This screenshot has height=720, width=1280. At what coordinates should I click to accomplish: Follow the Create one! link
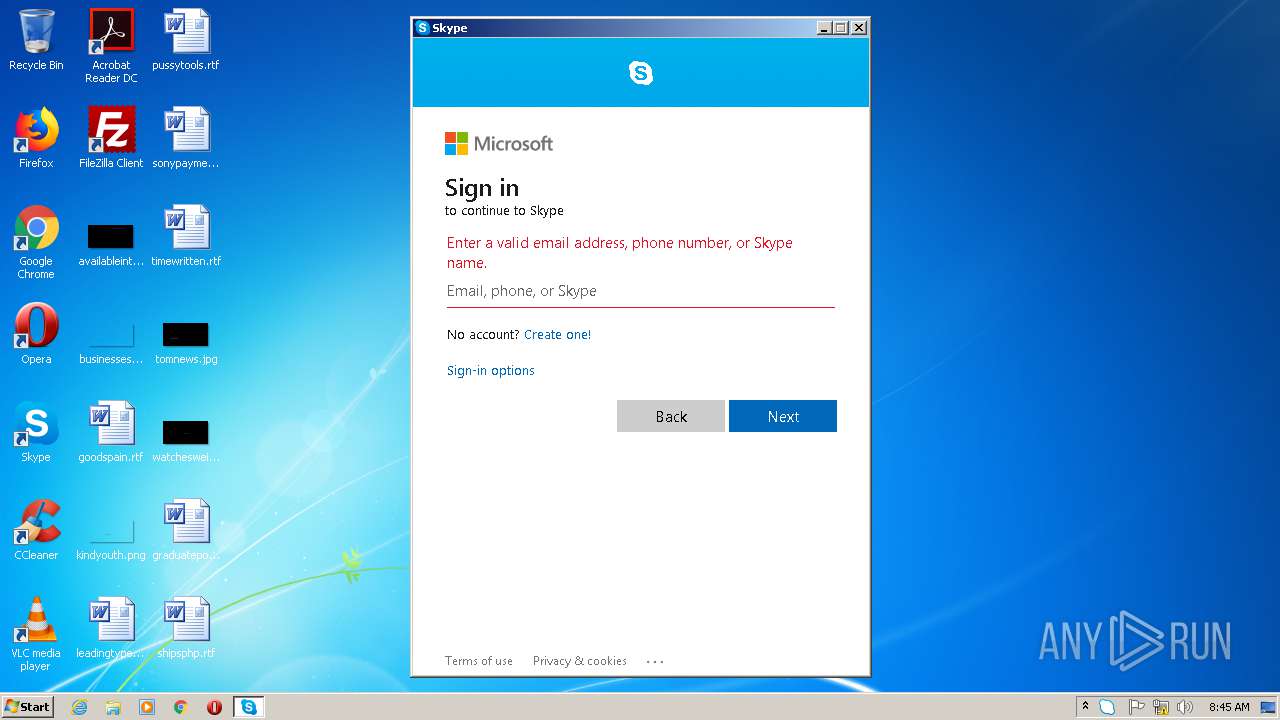click(x=557, y=335)
